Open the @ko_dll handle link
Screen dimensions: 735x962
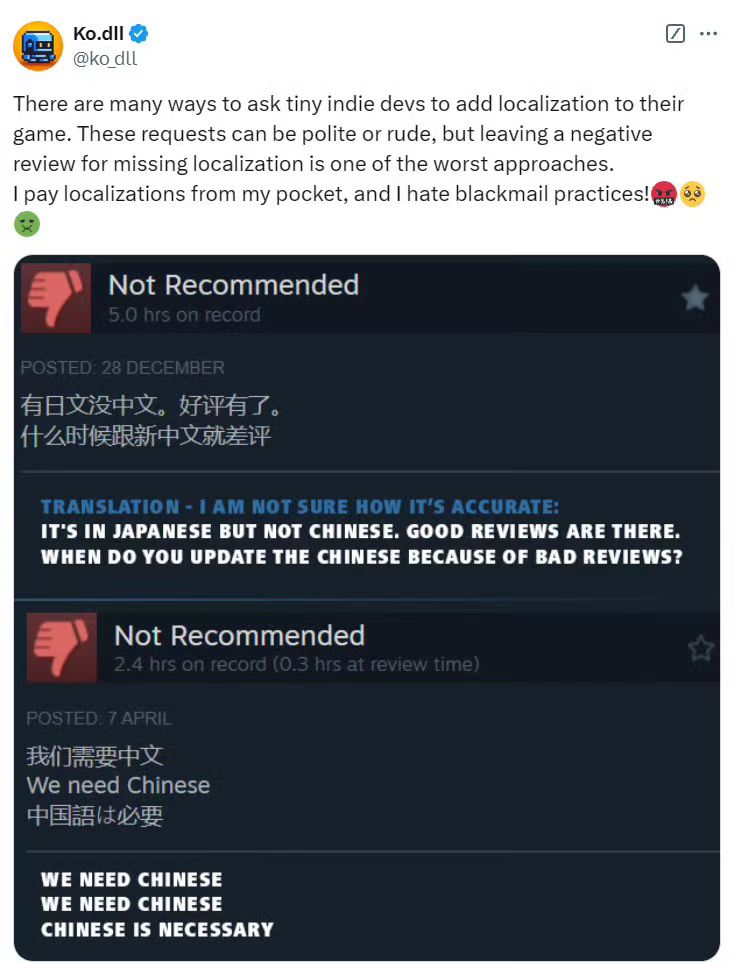[x=105, y=59]
